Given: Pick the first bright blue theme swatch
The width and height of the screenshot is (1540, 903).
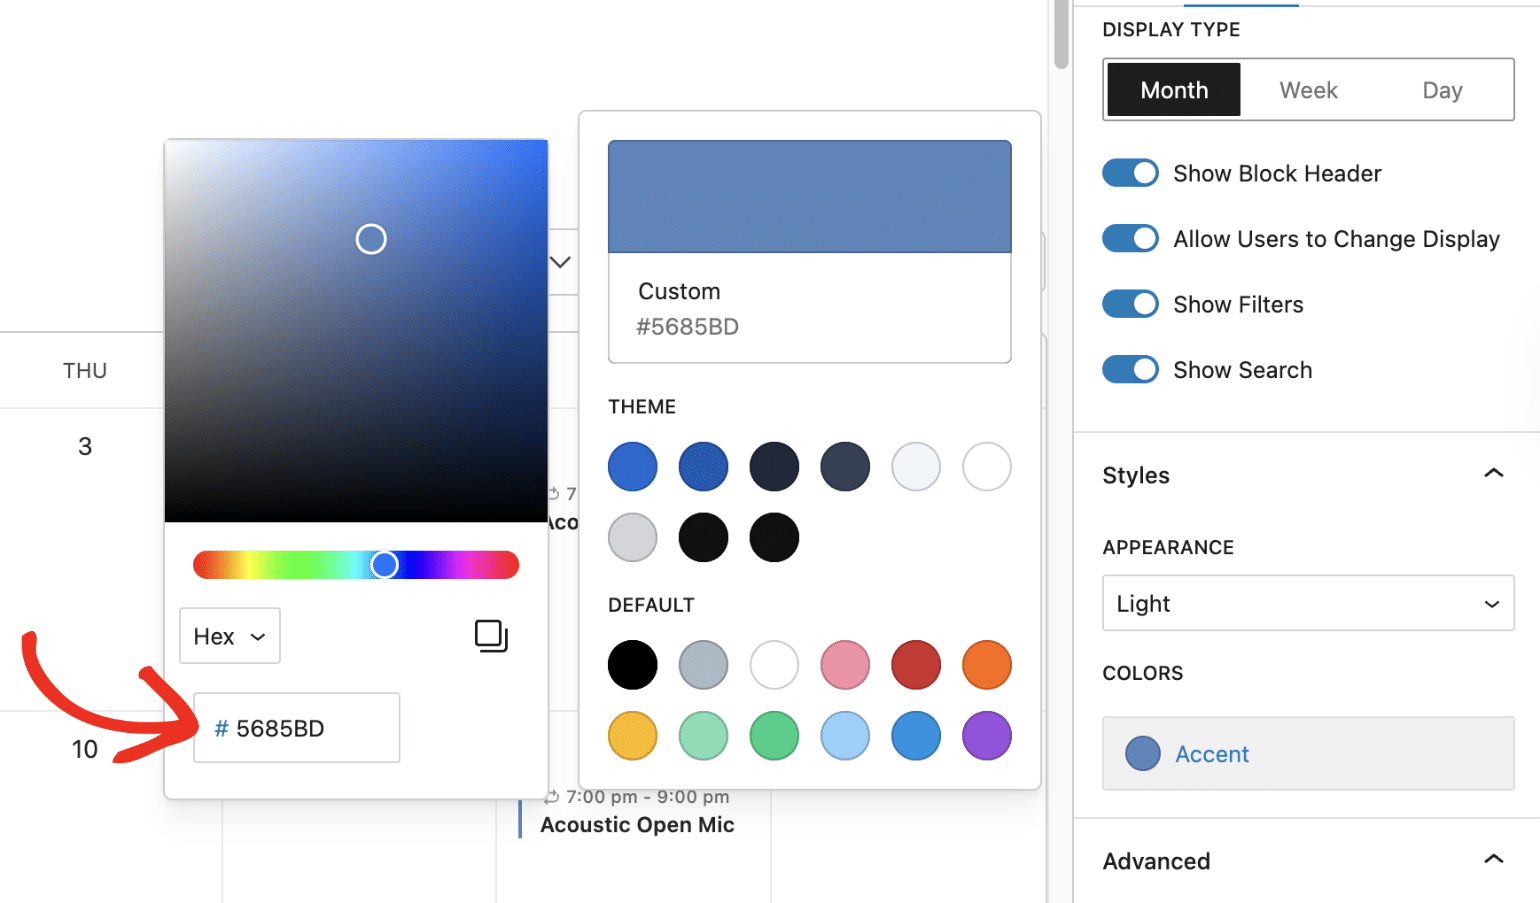Looking at the screenshot, I should (x=633, y=467).
